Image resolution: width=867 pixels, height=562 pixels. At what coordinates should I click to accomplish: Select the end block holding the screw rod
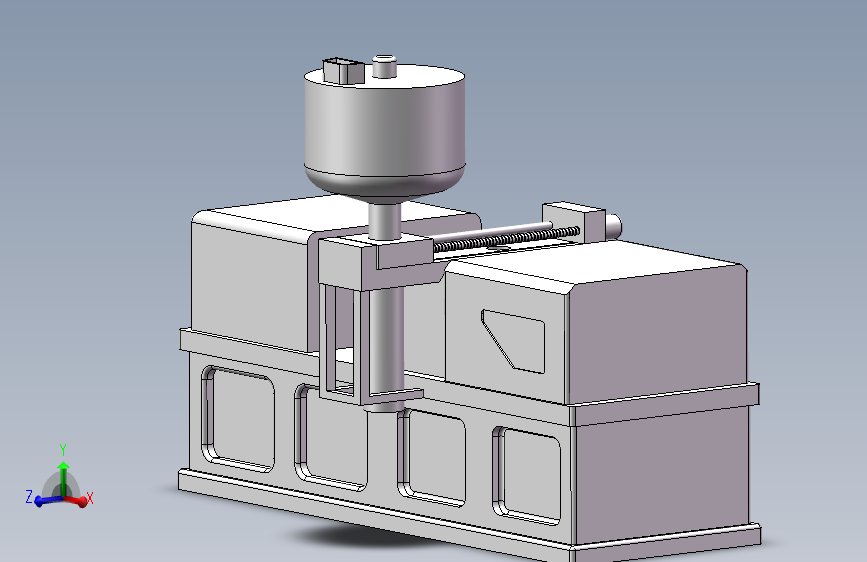click(x=574, y=221)
